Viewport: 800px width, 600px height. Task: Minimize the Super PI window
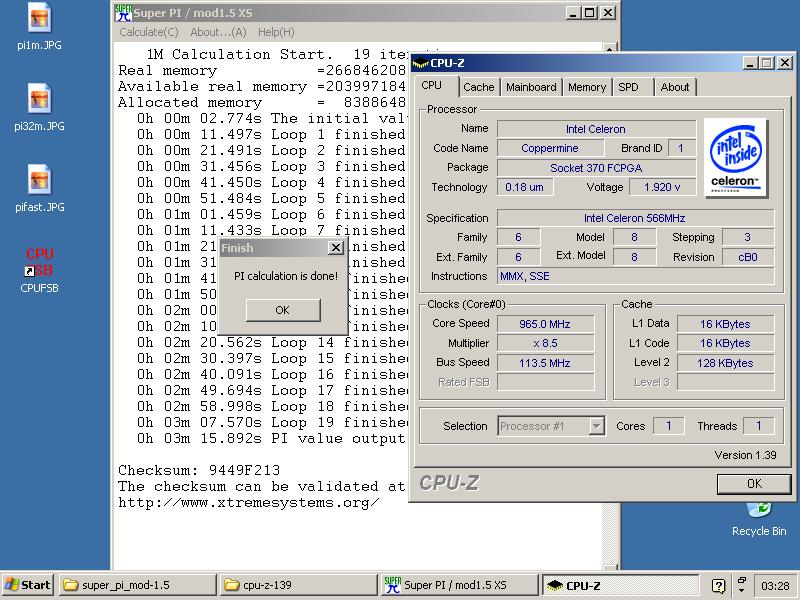point(574,13)
